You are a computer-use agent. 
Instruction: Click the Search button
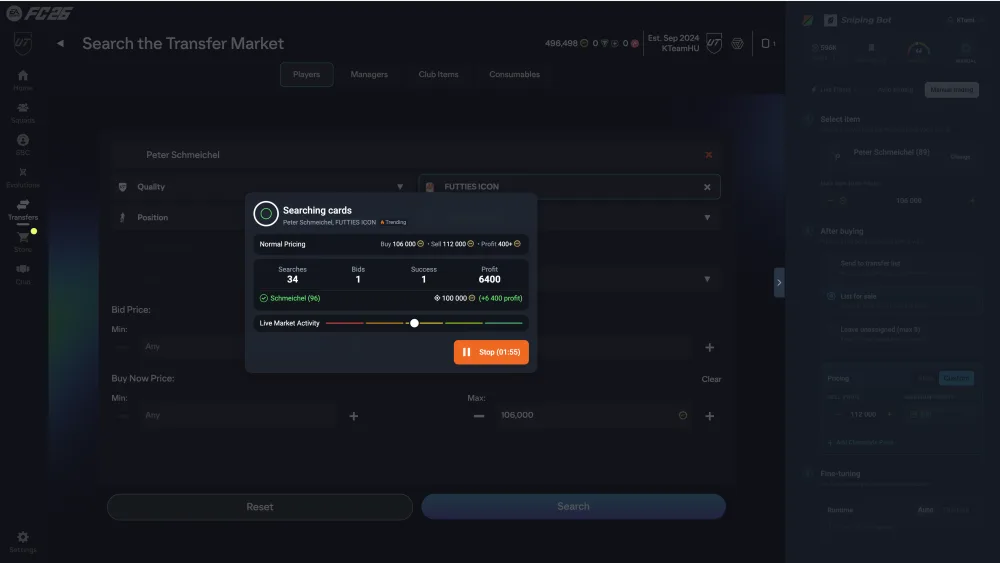[573, 506]
